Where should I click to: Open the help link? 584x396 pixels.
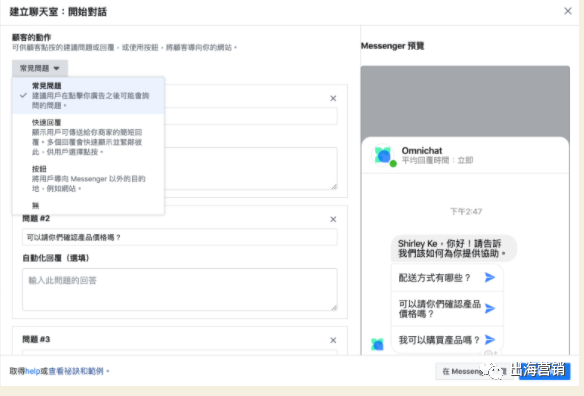(32, 371)
